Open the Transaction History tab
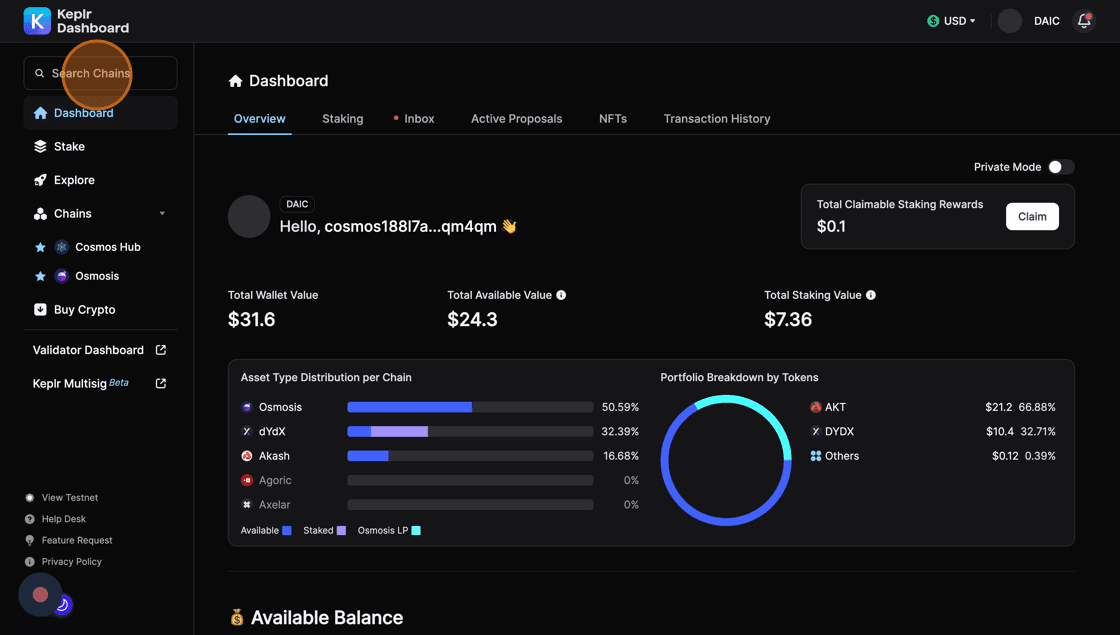Image resolution: width=1120 pixels, height=635 pixels. [x=716, y=119]
